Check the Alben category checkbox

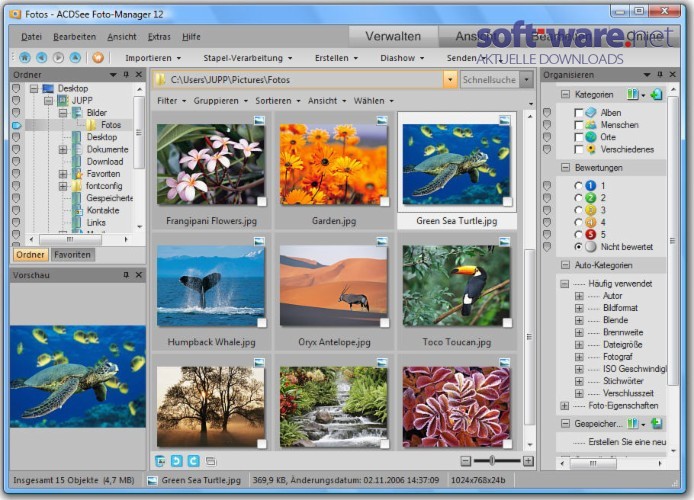click(x=578, y=113)
